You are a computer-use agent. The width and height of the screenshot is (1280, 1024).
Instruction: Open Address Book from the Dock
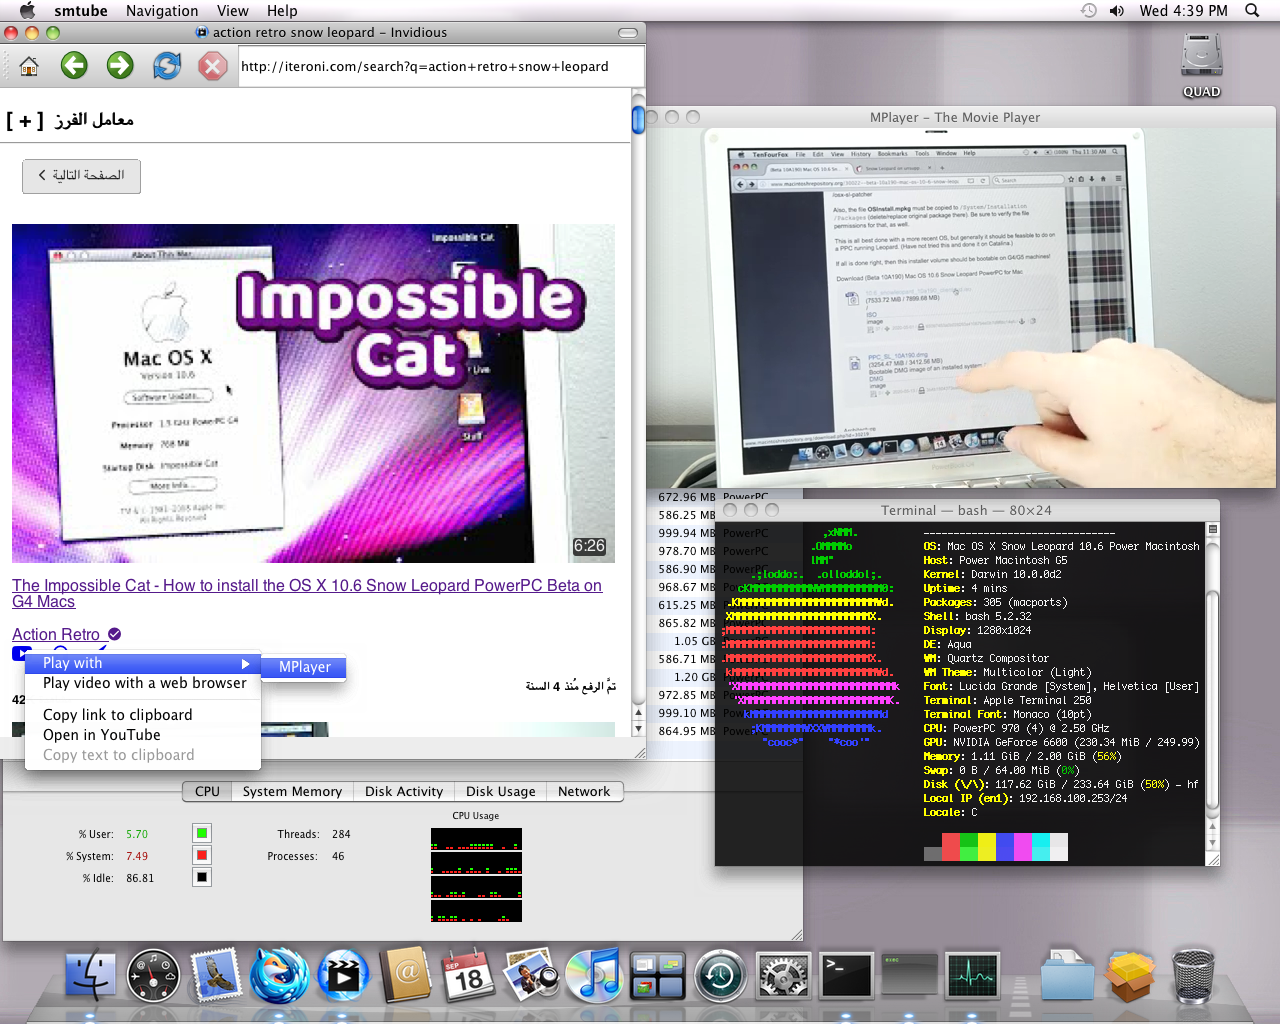(406, 973)
